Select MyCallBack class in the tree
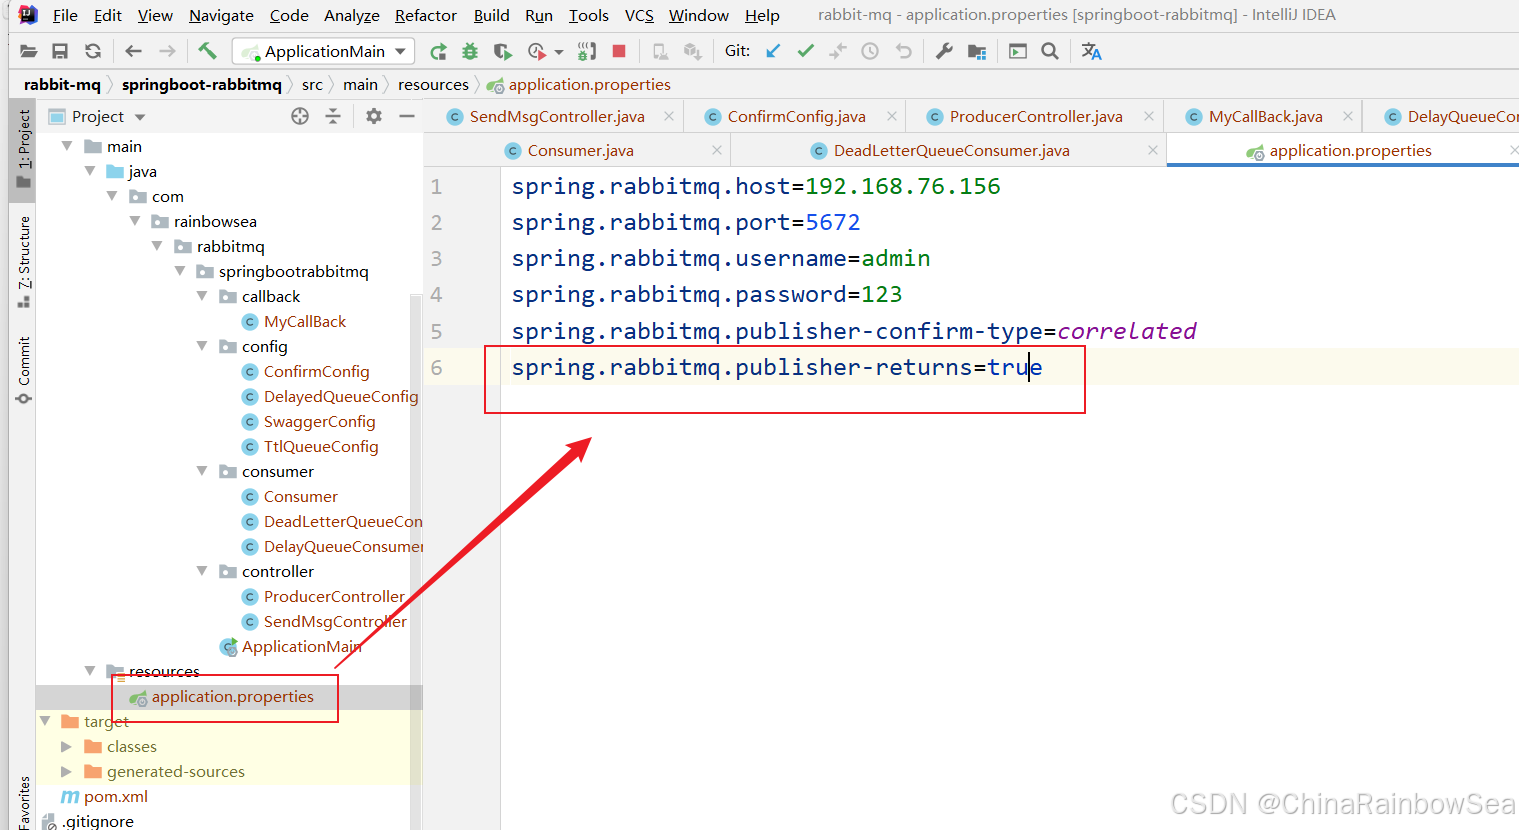Image resolution: width=1519 pixels, height=830 pixels. click(x=305, y=321)
